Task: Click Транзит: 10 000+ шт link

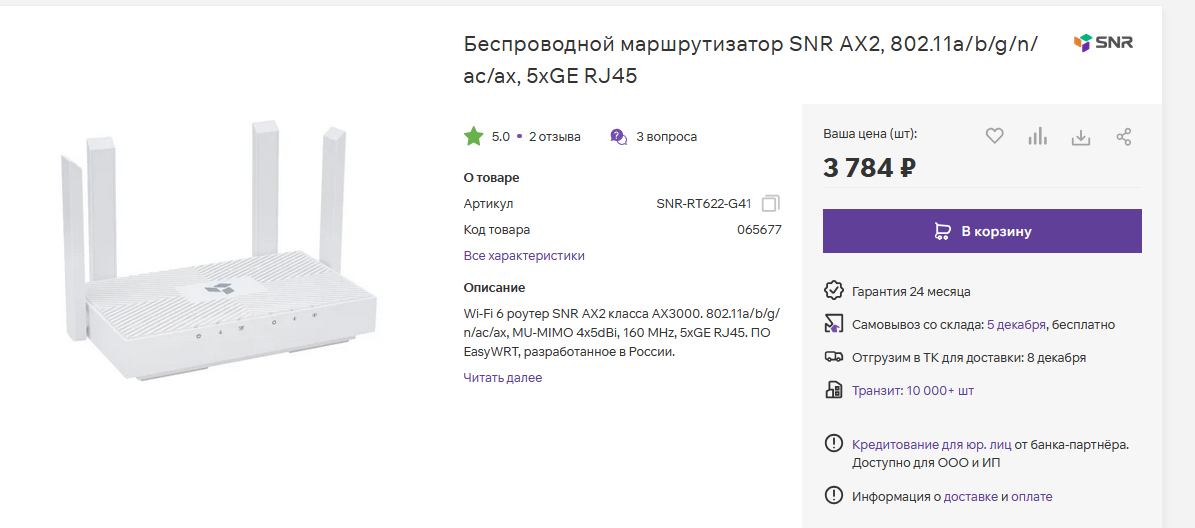Action: point(913,390)
